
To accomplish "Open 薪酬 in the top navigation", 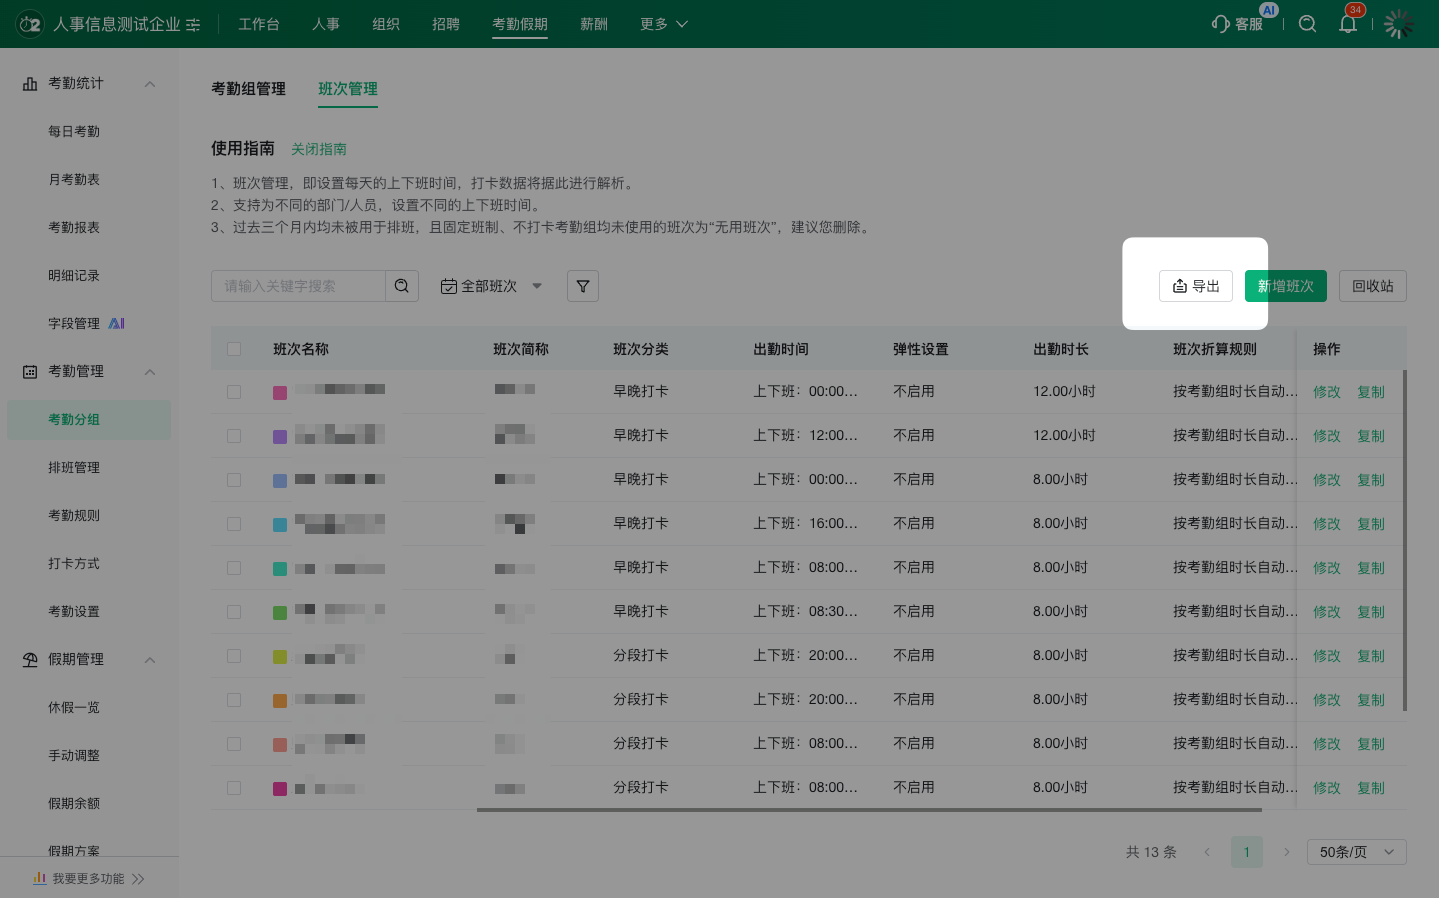I will [x=594, y=24].
